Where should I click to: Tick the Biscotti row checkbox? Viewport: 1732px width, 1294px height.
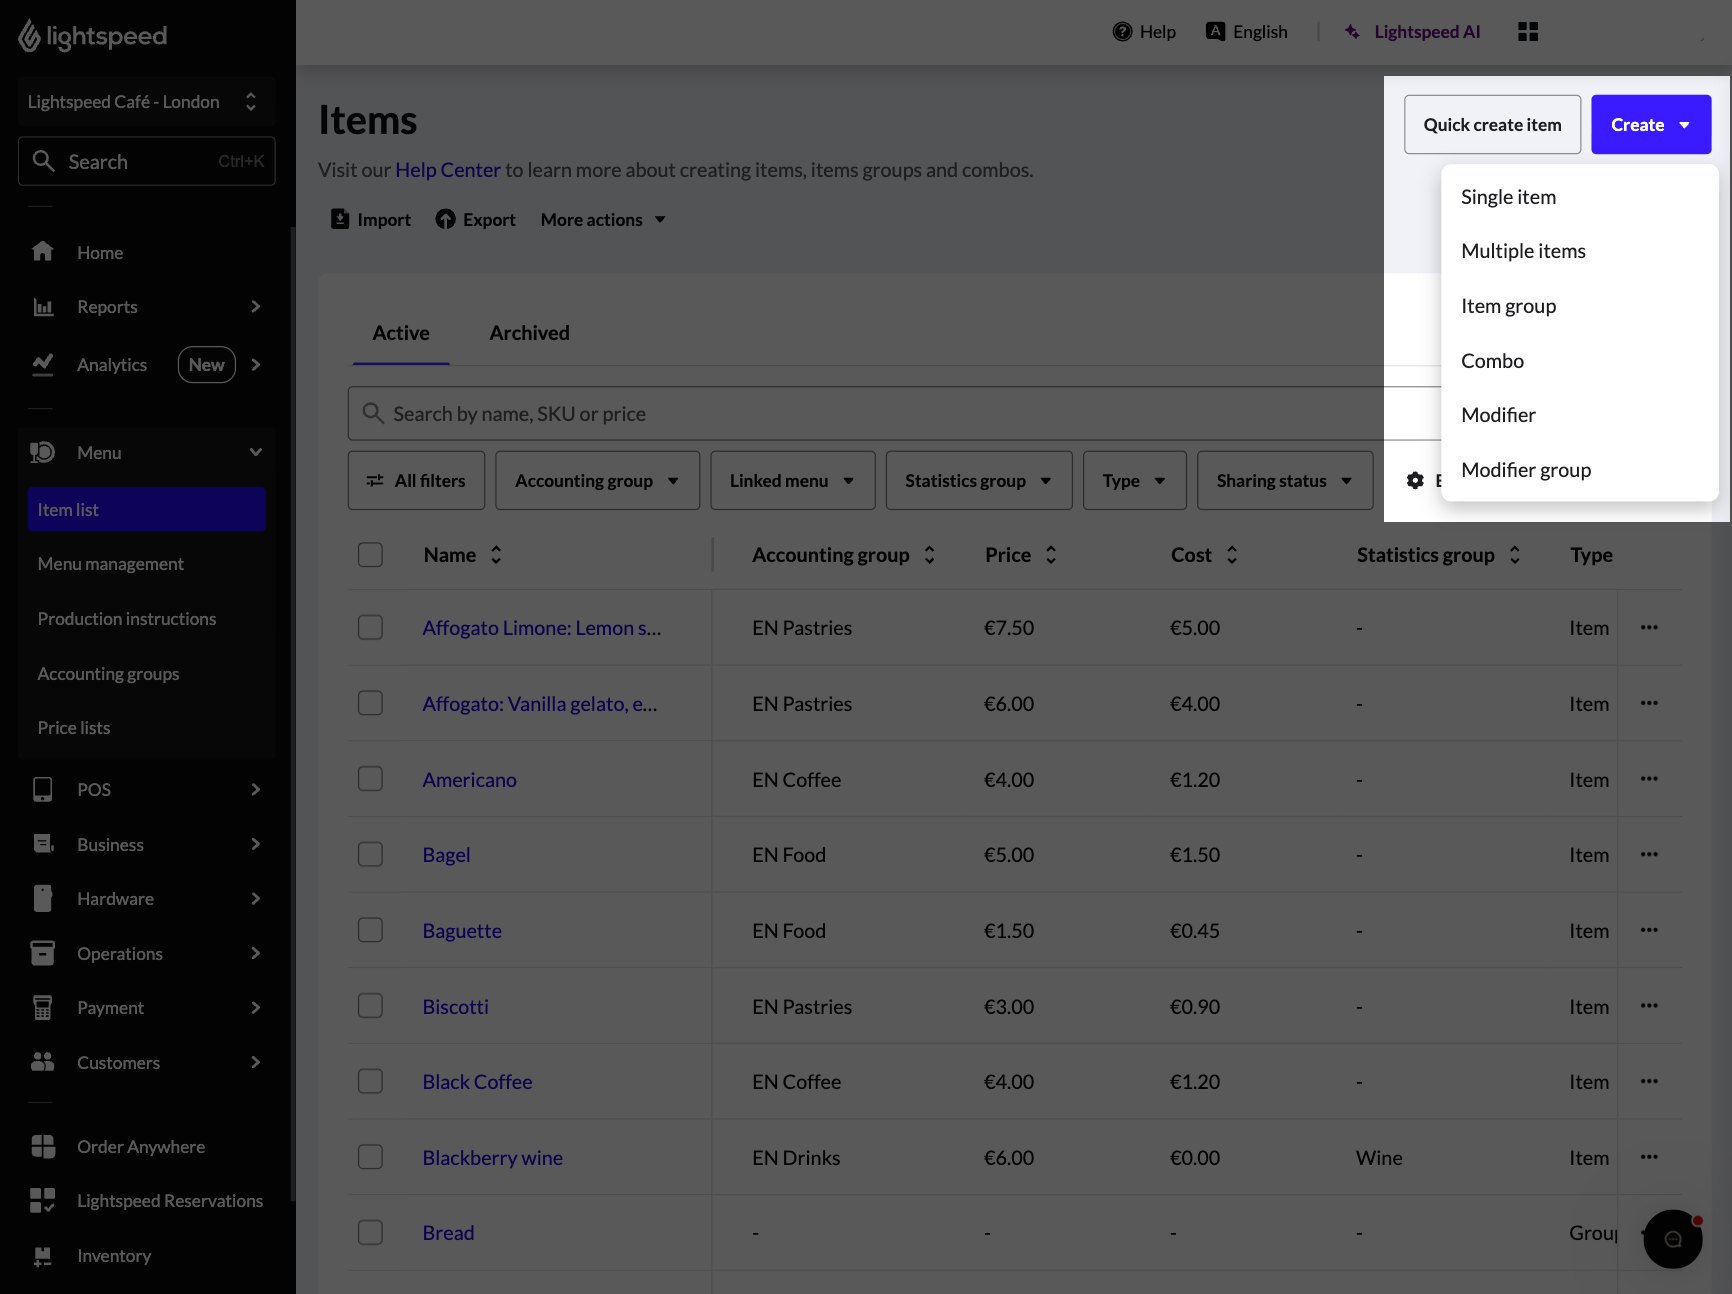point(370,1006)
